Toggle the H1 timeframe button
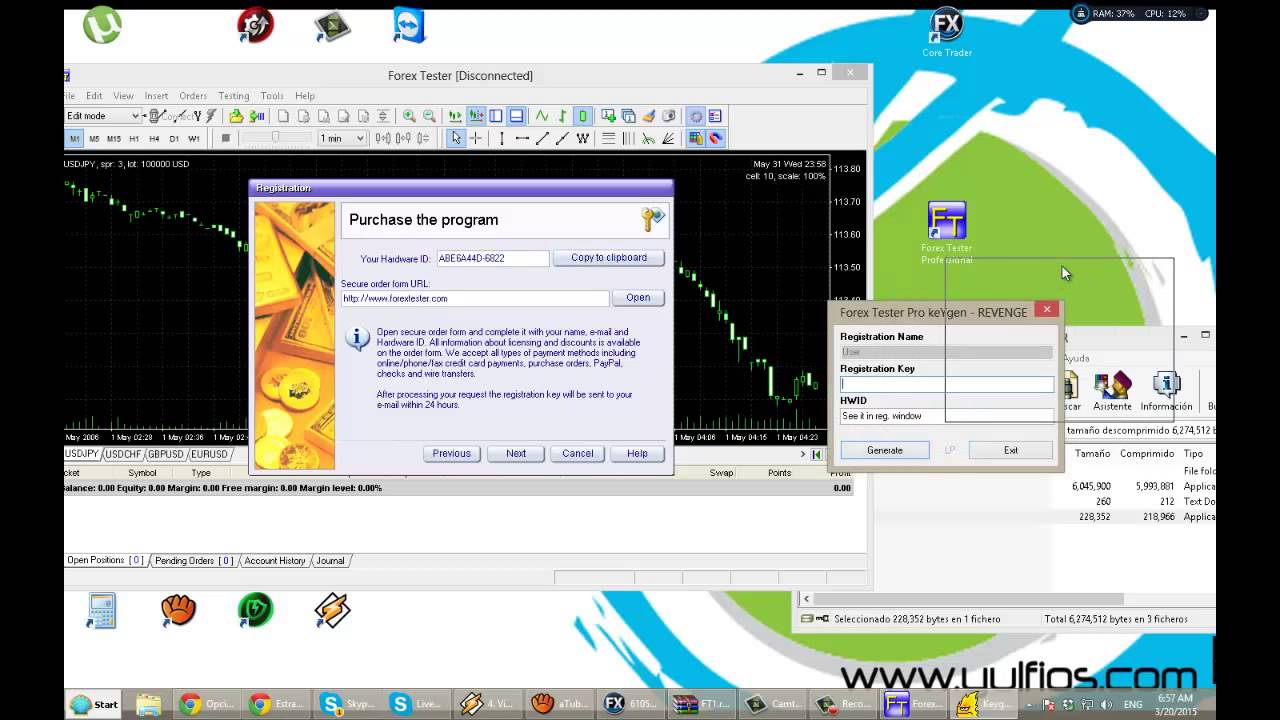This screenshot has height=720, width=1280. click(x=134, y=138)
